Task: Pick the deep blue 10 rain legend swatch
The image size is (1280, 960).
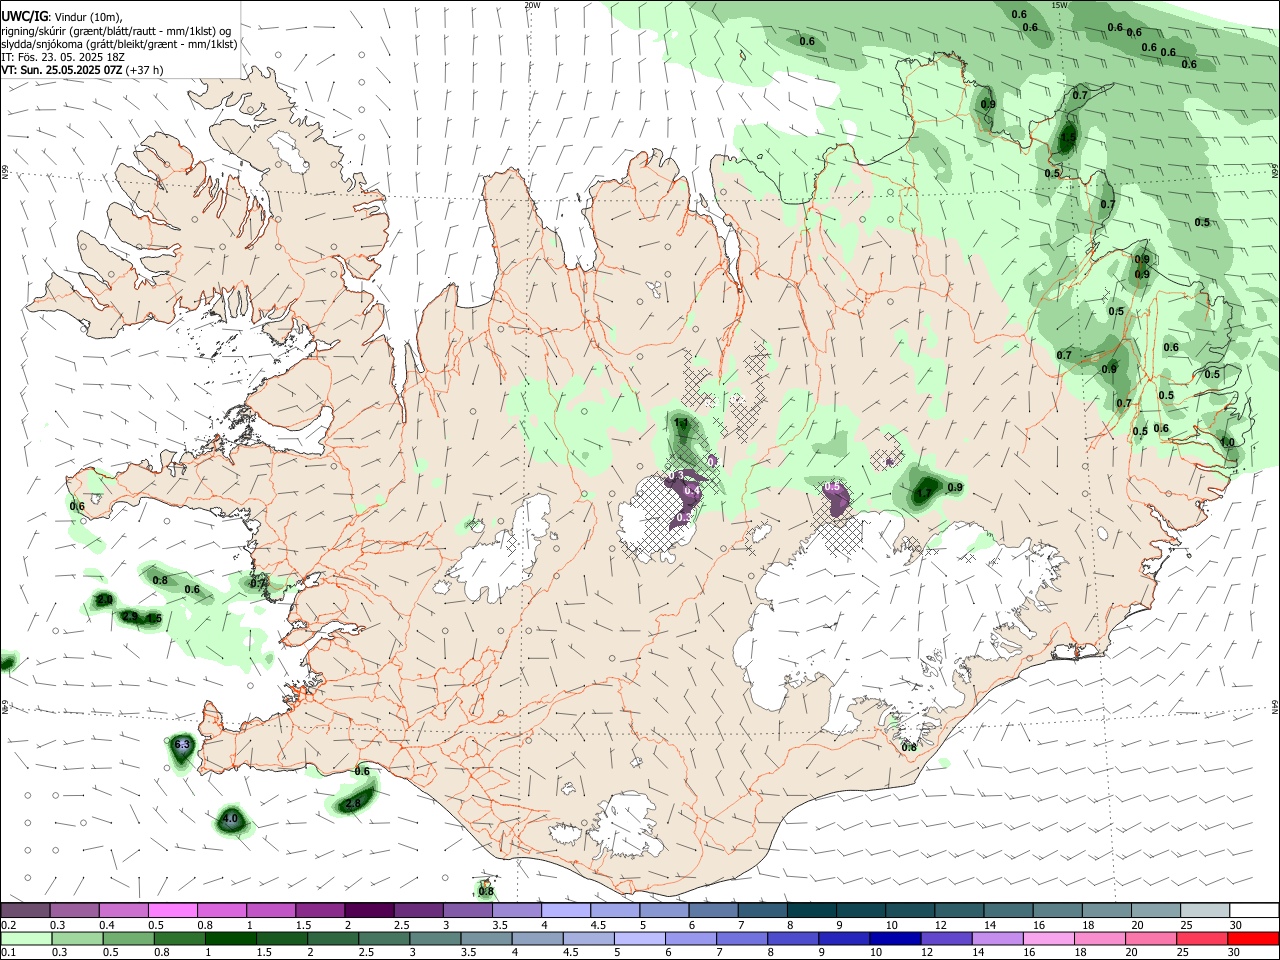Action: [895, 938]
